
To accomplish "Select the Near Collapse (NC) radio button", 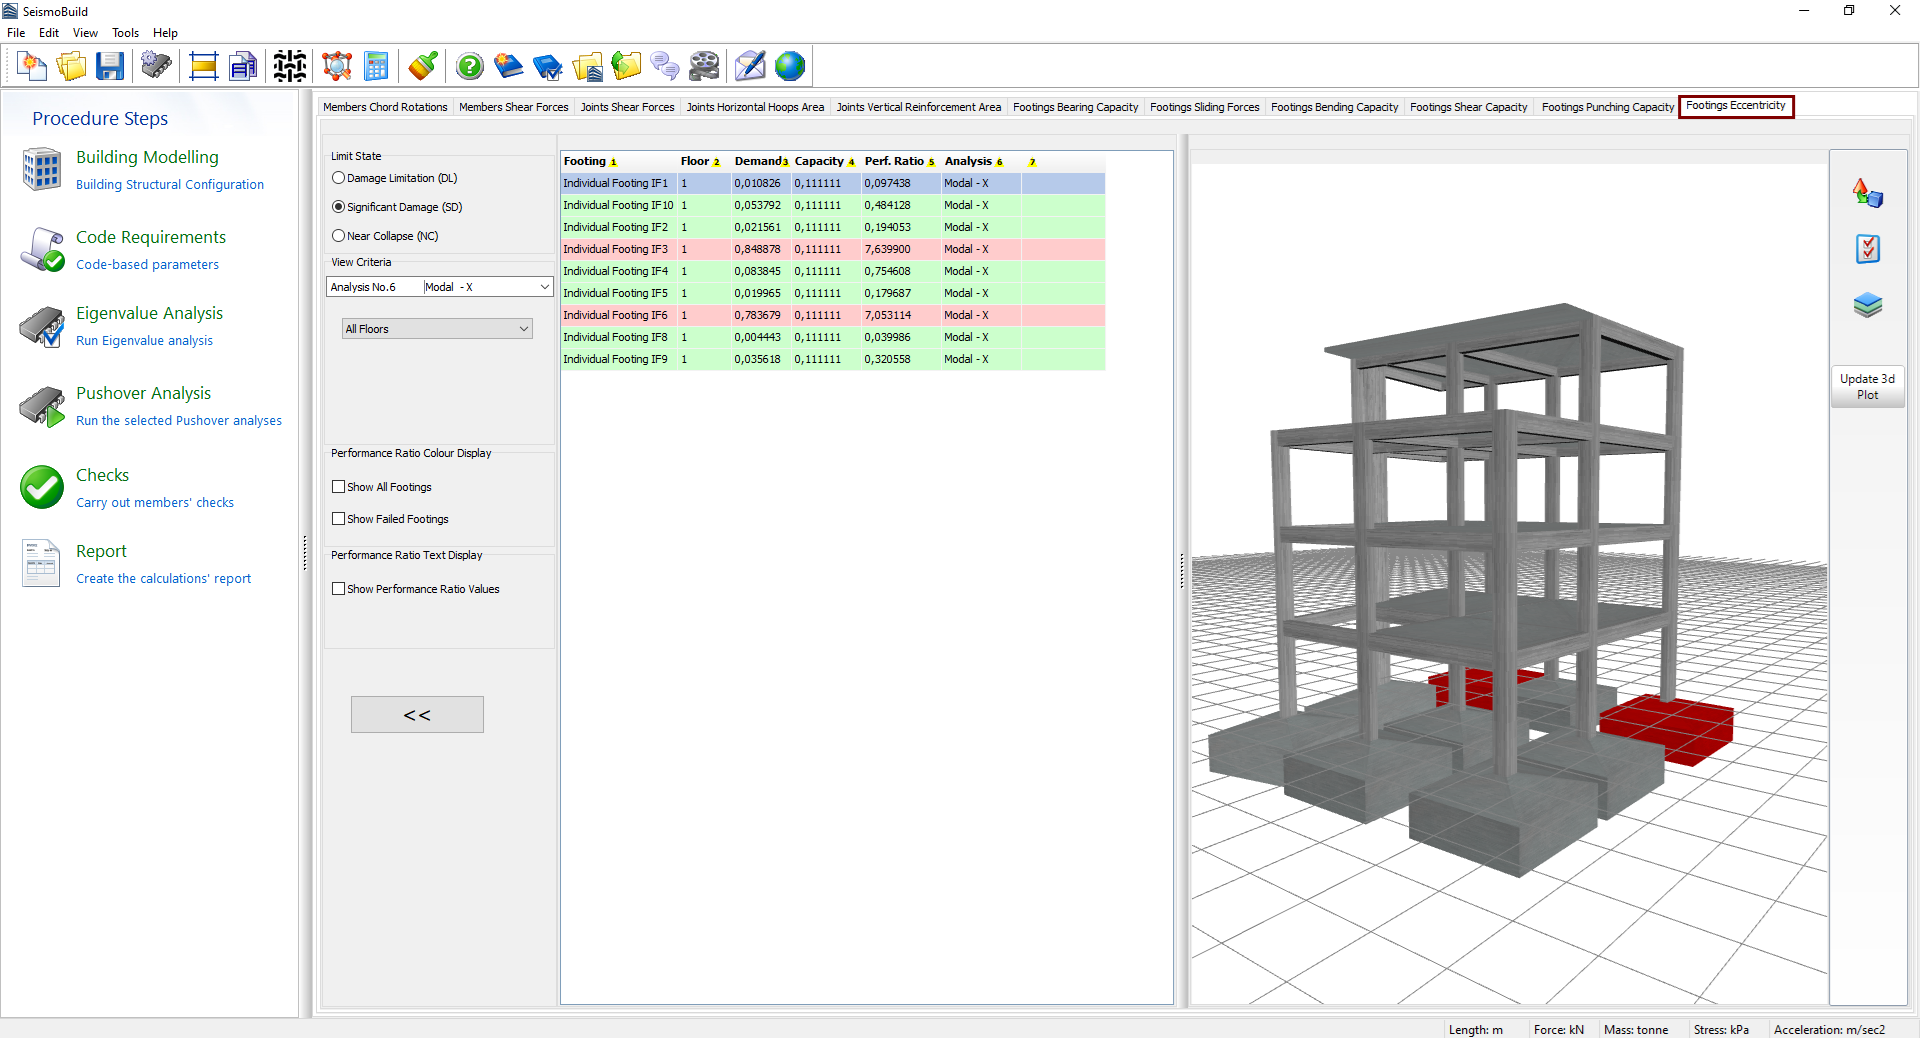I will click(339, 236).
